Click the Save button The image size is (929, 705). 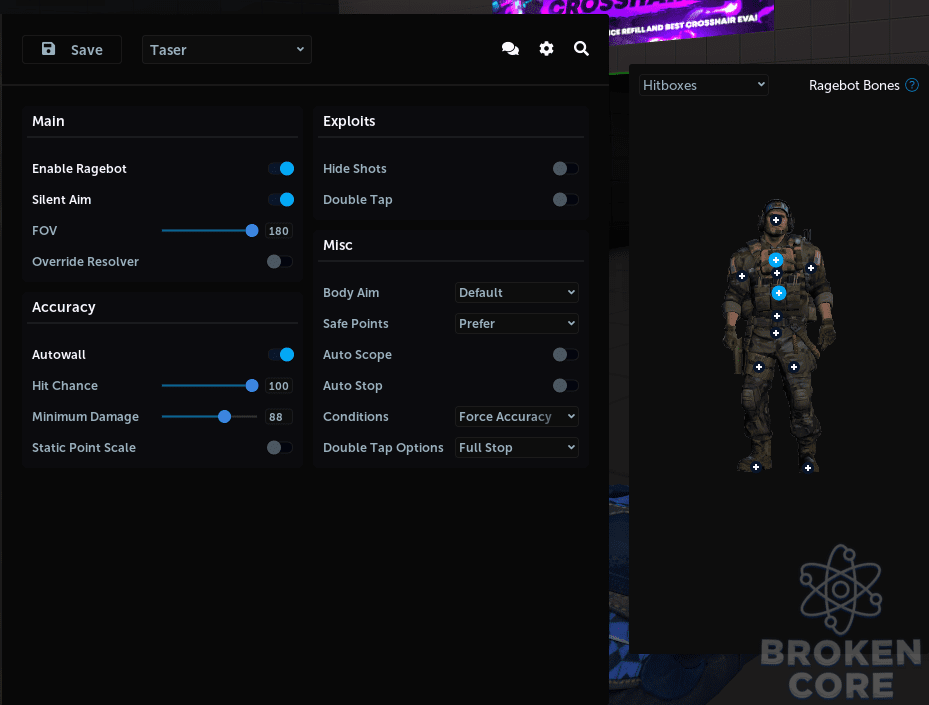(72, 50)
